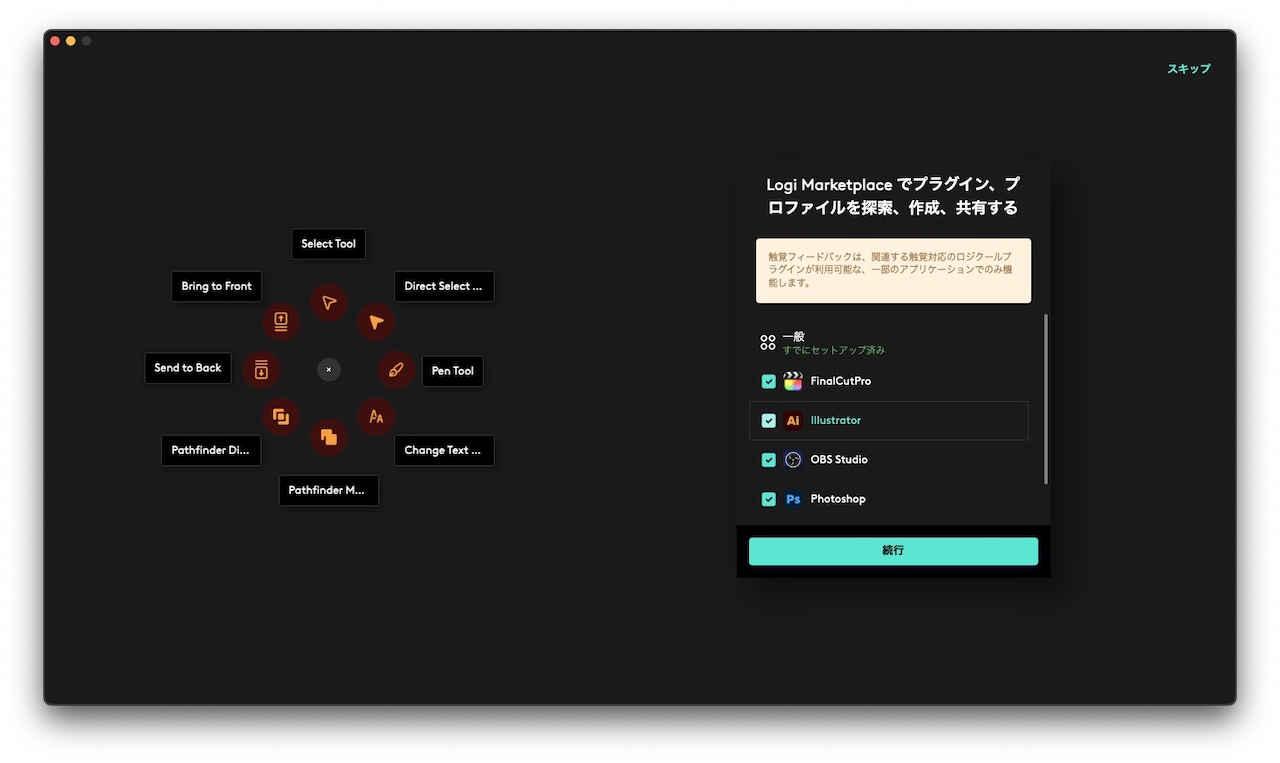
Task: Toggle the Photoshop checkbox
Action: pyautogui.click(x=768, y=499)
